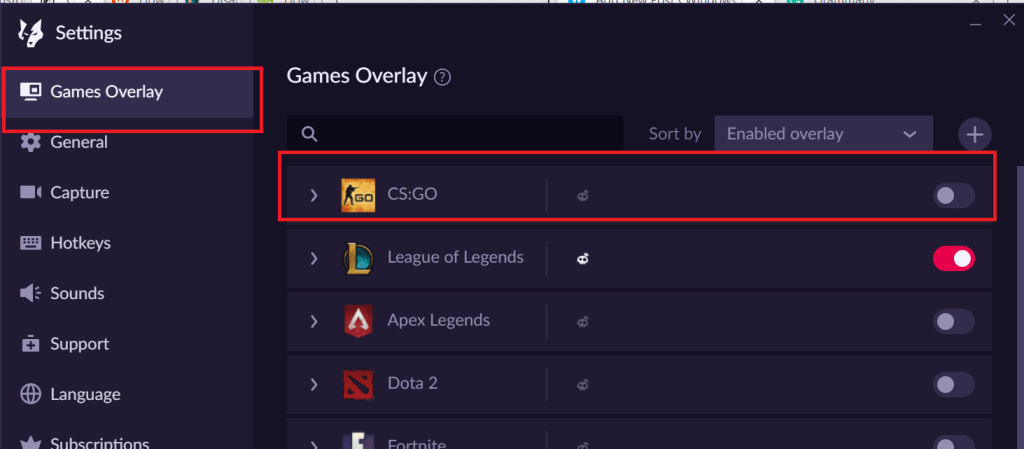Image resolution: width=1024 pixels, height=449 pixels.
Task: Expand the CS:GO row chevron
Action: coord(314,195)
